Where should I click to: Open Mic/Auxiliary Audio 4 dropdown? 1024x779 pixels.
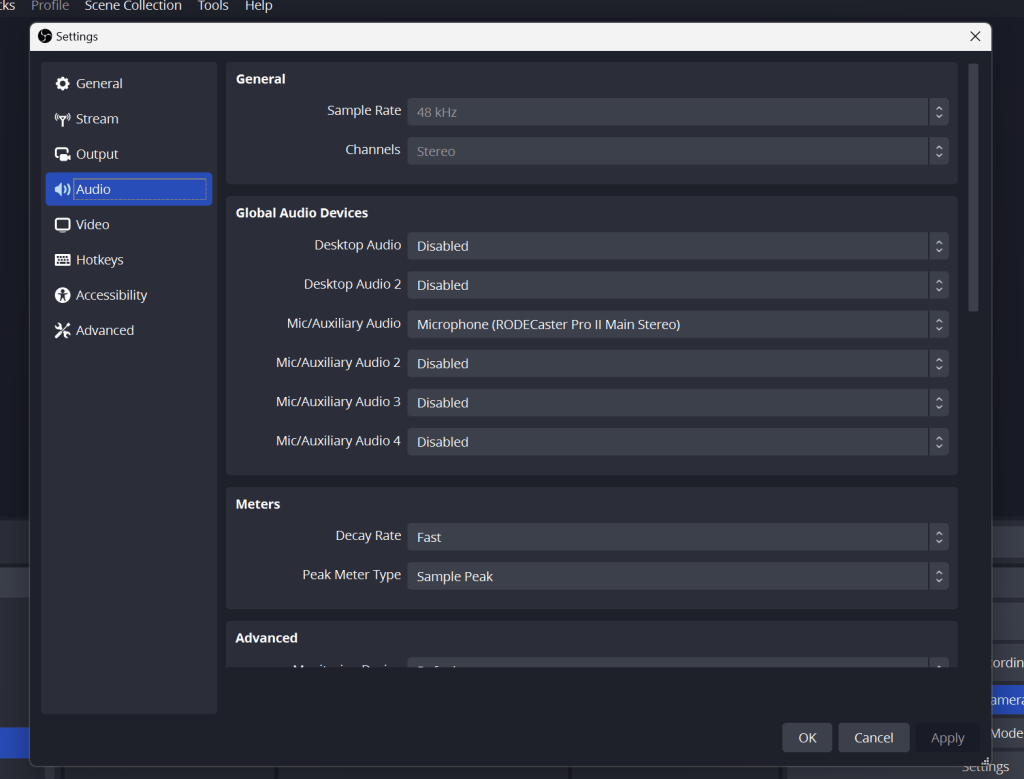point(678,442)
